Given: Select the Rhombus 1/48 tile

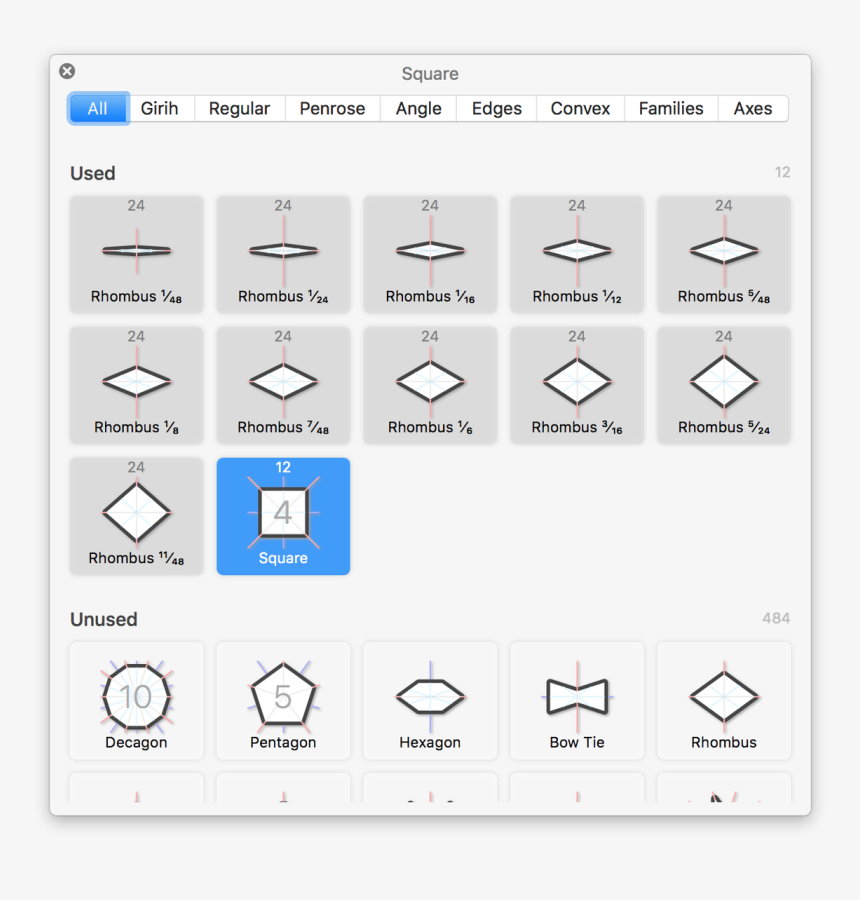Looking at the screenshot, I should [136, 254].
